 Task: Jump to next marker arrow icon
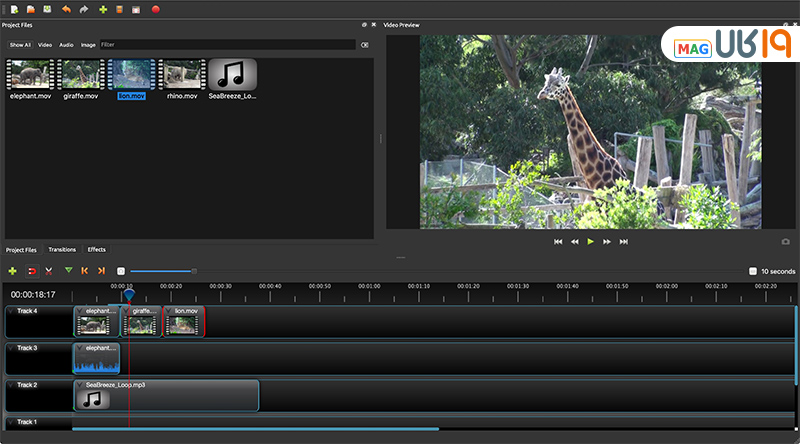click(101, 271)
